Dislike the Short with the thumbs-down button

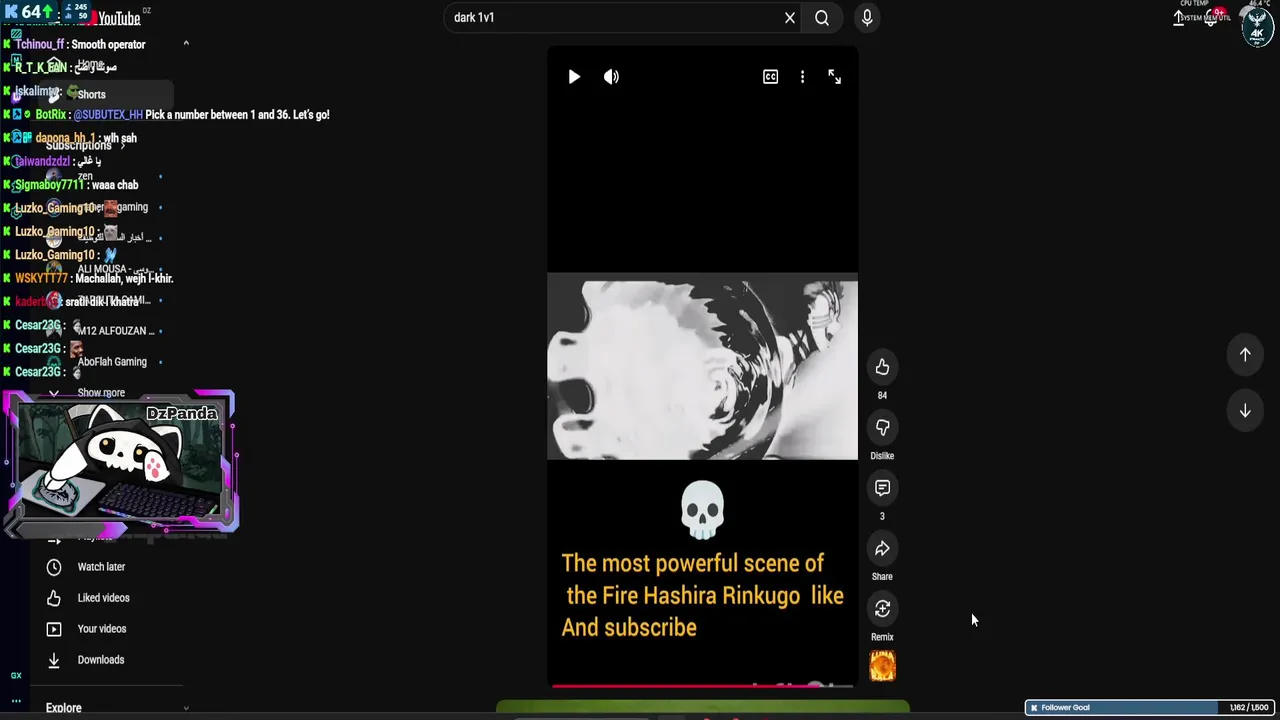[882, 428]
